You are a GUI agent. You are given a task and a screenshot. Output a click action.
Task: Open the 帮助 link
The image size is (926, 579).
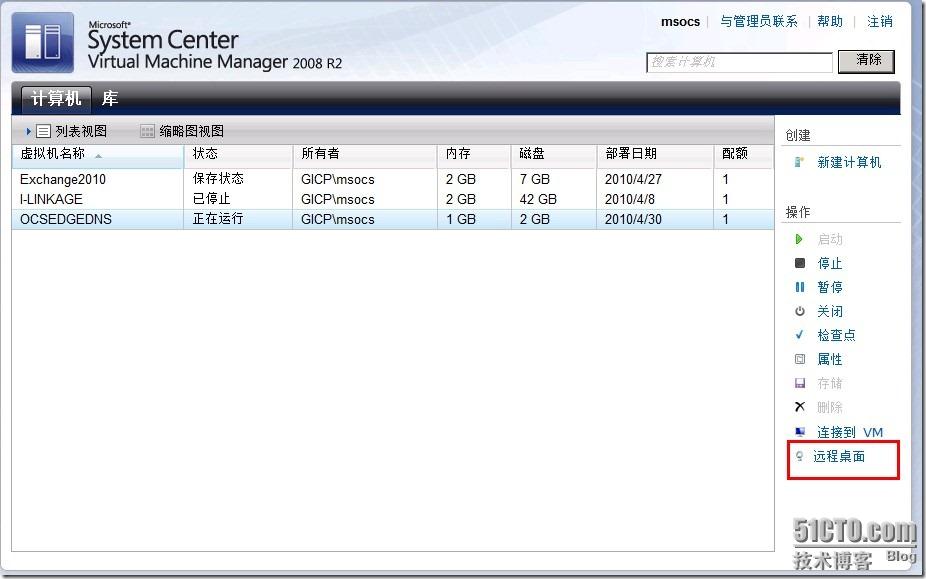coord(830,22)
